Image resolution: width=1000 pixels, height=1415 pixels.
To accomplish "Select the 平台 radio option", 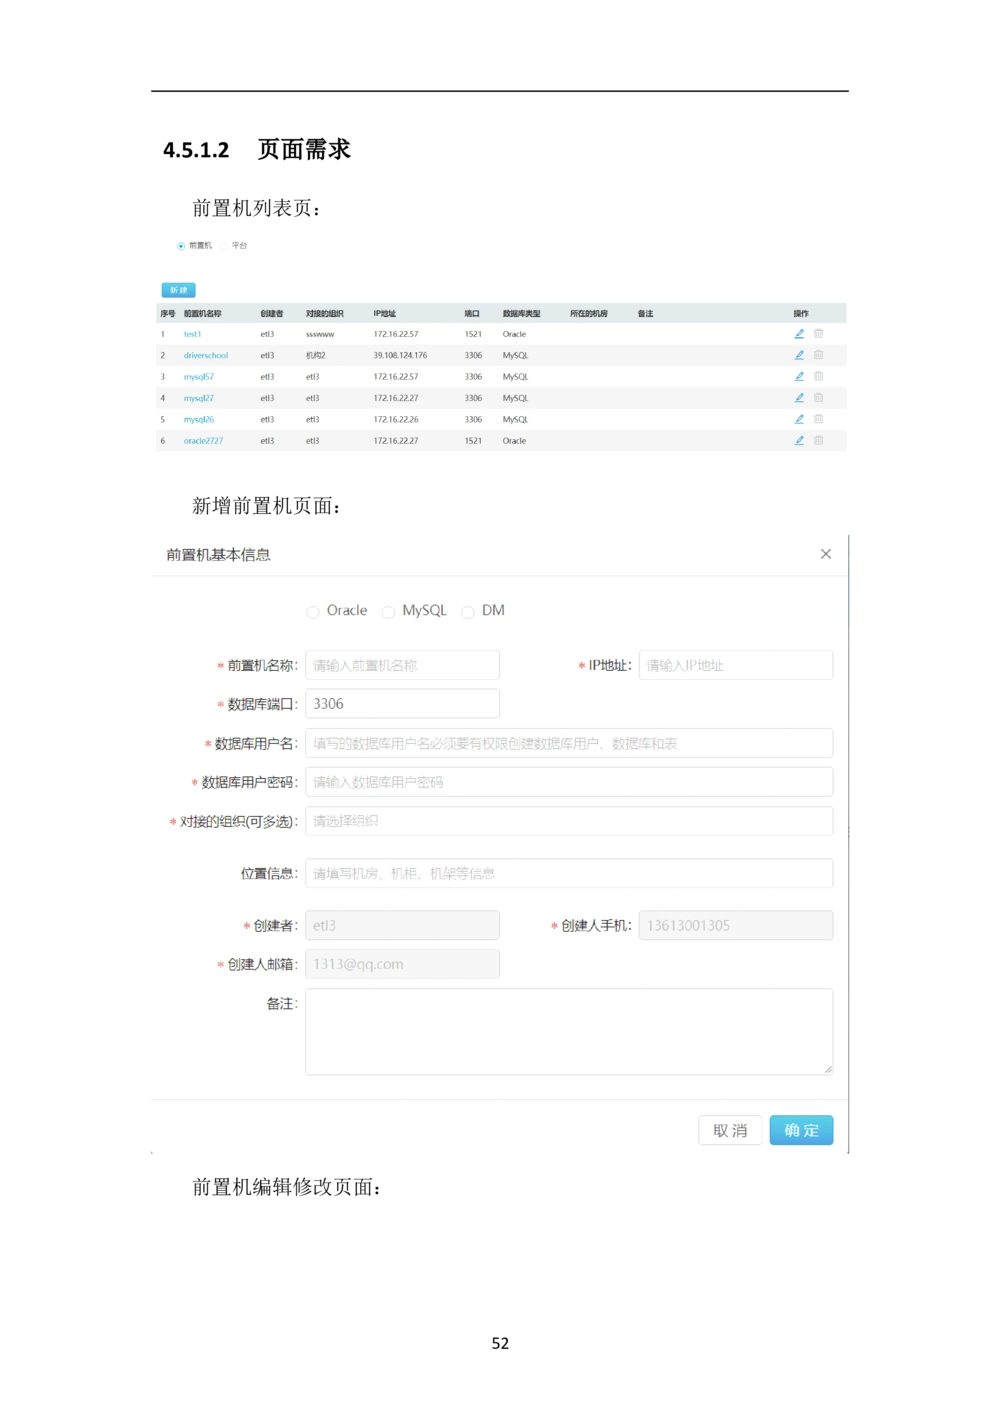I will pyautogui.click(x=226, y=244).
